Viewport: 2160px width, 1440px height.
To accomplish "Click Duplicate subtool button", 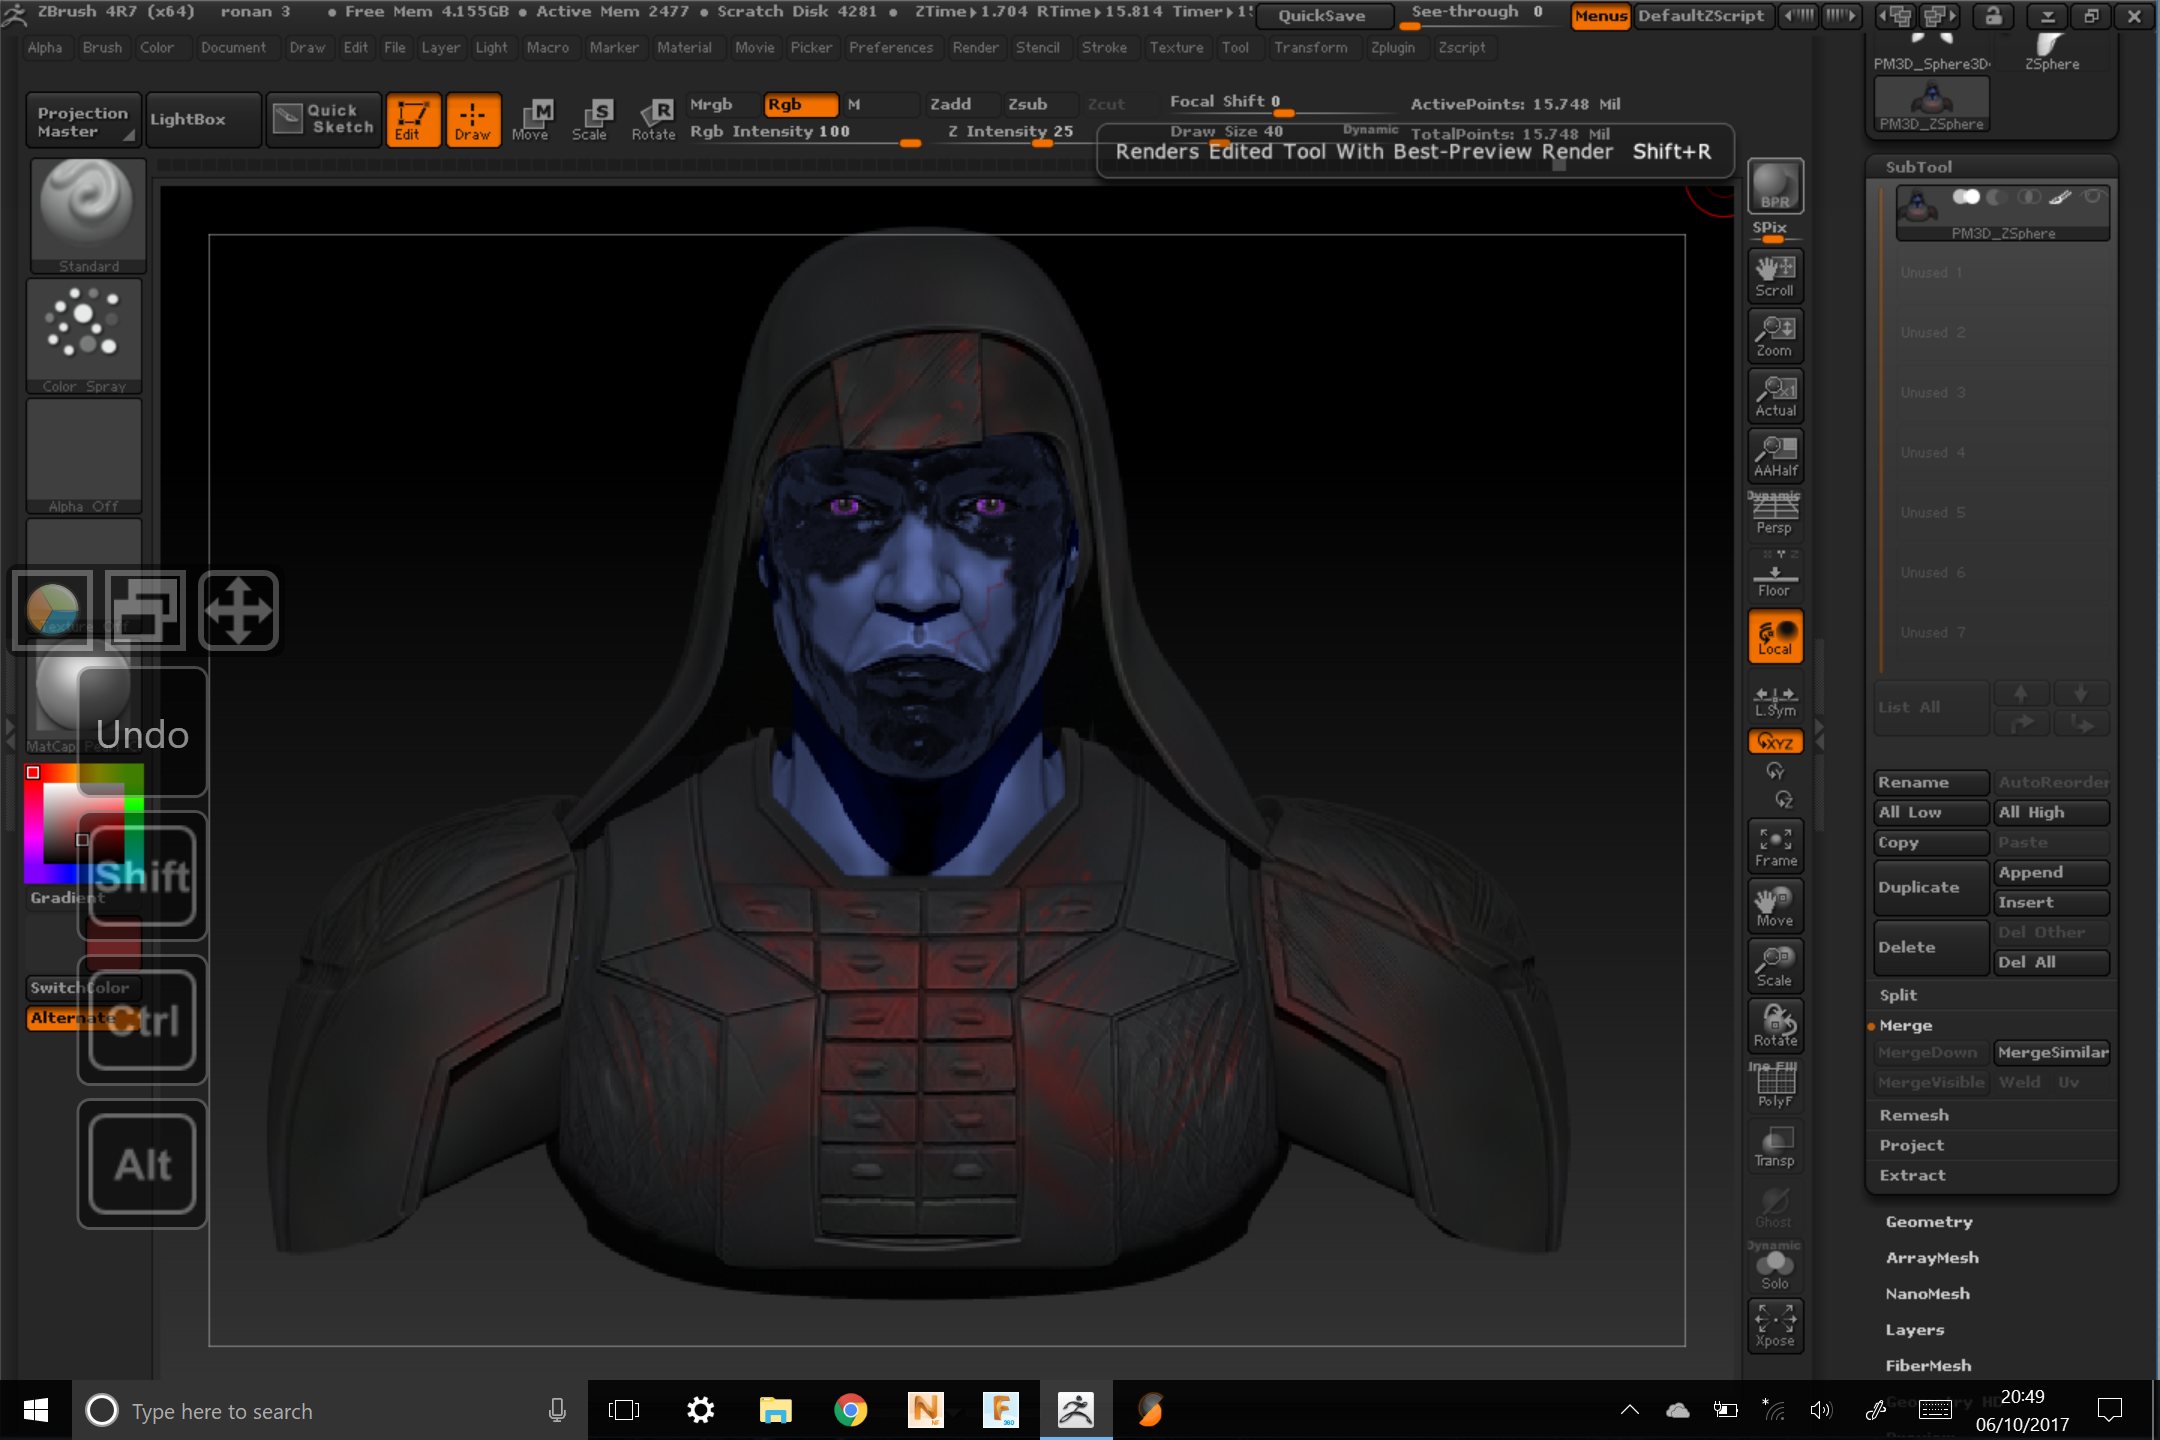I will [1930, 887].
